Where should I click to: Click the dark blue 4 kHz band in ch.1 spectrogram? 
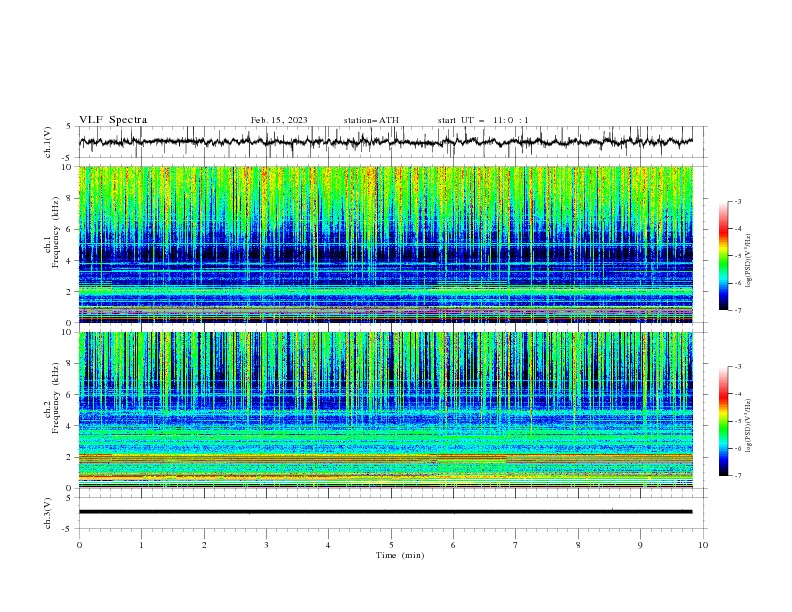coord(385,254)
